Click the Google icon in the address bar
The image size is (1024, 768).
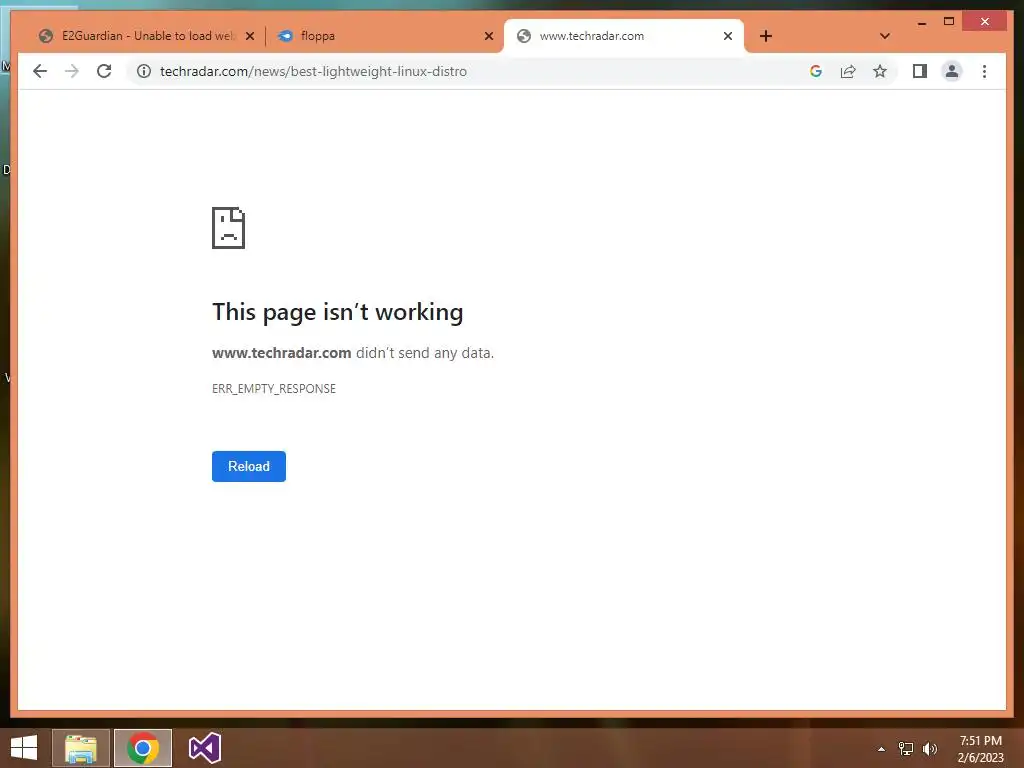[x=816, y=71]
